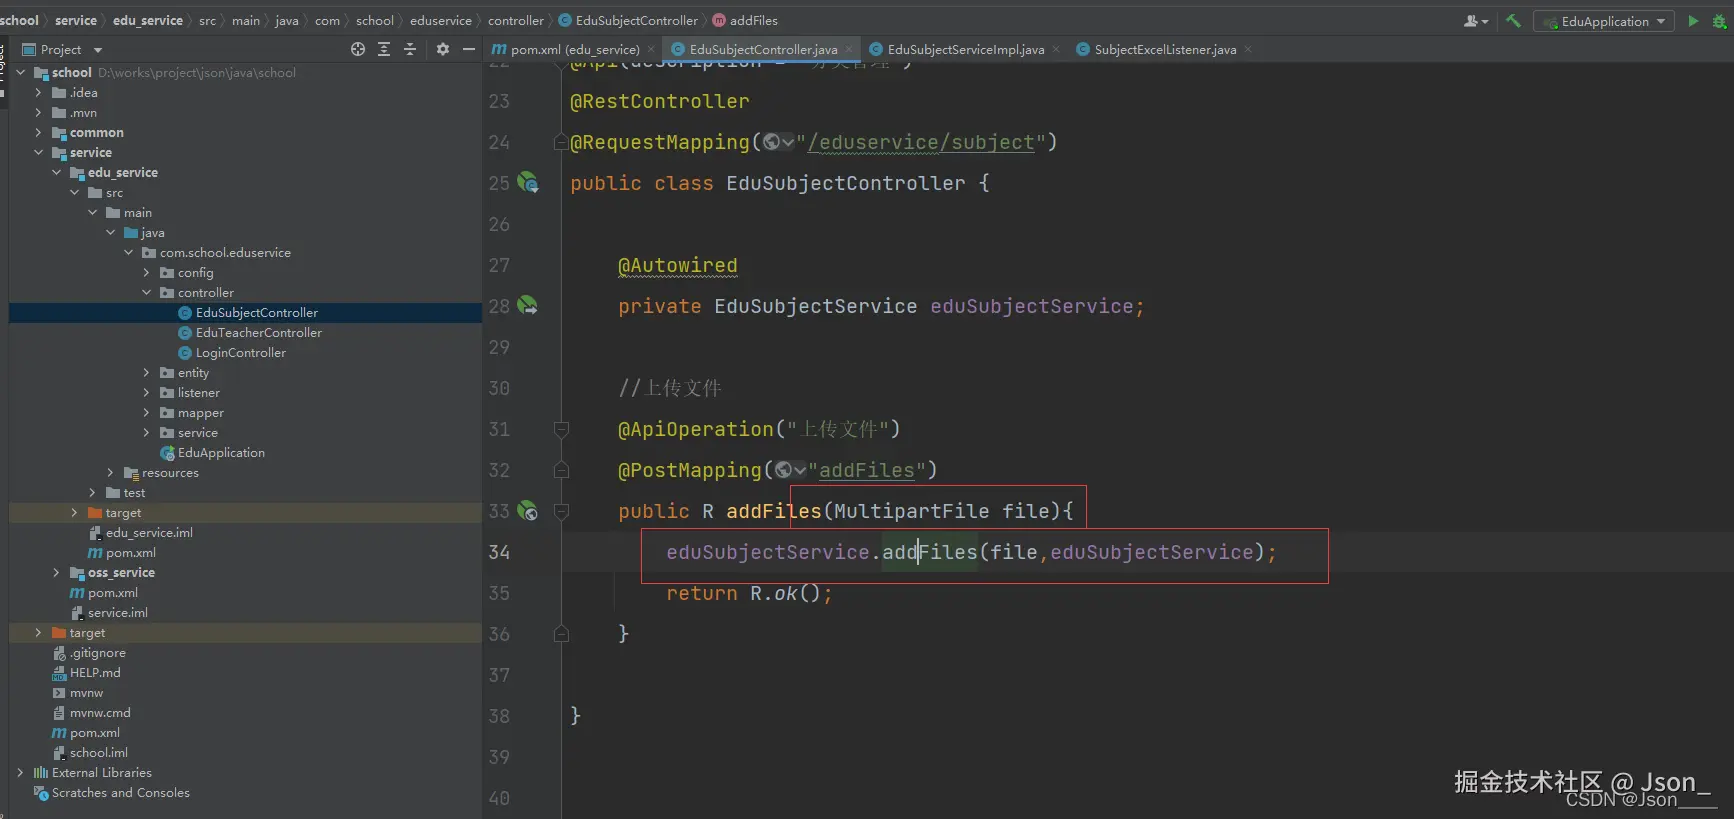The width and height of the screenshot is (1734, 819).
Task: Hide the Project tool window
Action: tap(468, 49)
